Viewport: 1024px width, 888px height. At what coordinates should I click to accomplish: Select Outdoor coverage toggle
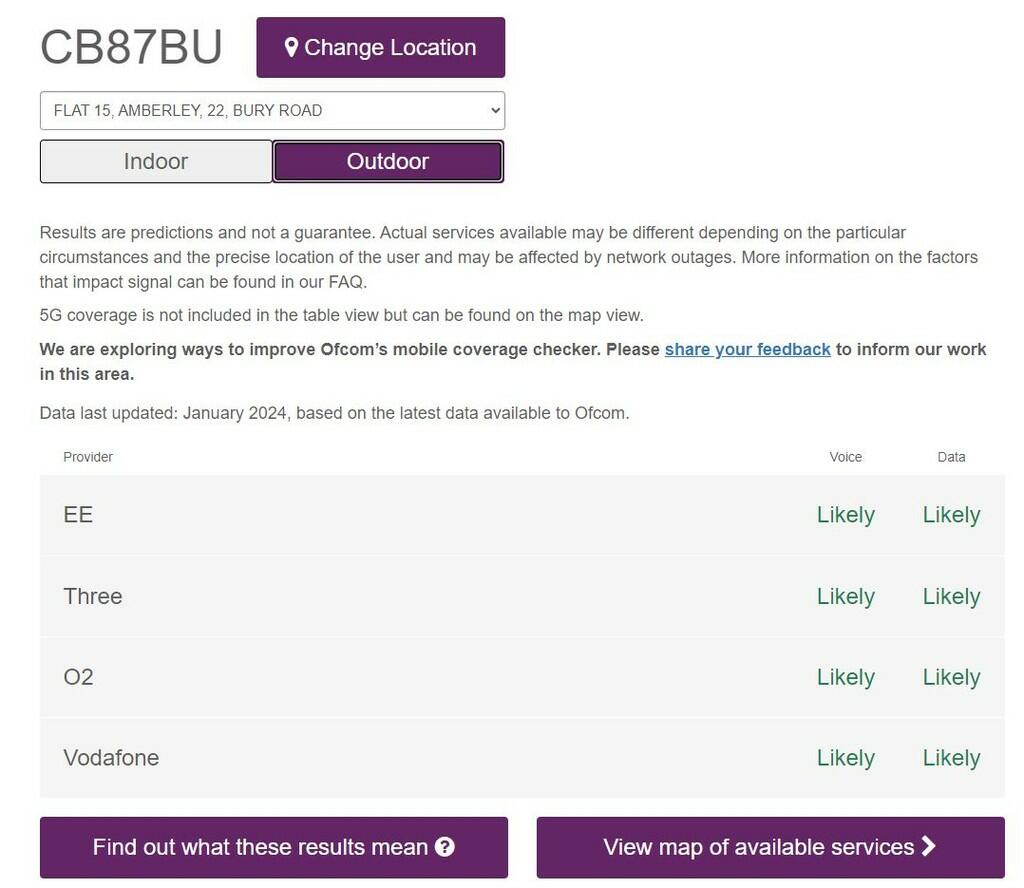pyautogui.click(x=388, y=161)
